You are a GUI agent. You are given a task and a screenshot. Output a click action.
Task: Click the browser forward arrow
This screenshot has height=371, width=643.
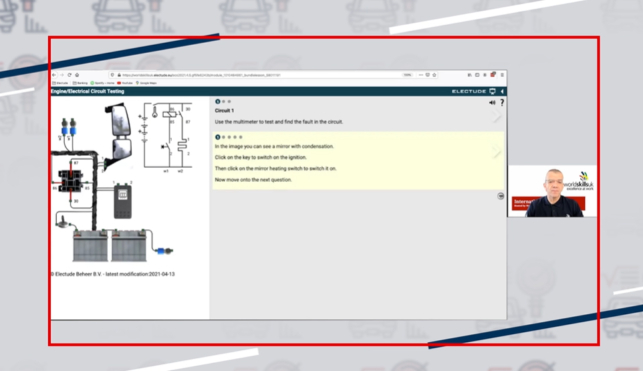point(62,75)
